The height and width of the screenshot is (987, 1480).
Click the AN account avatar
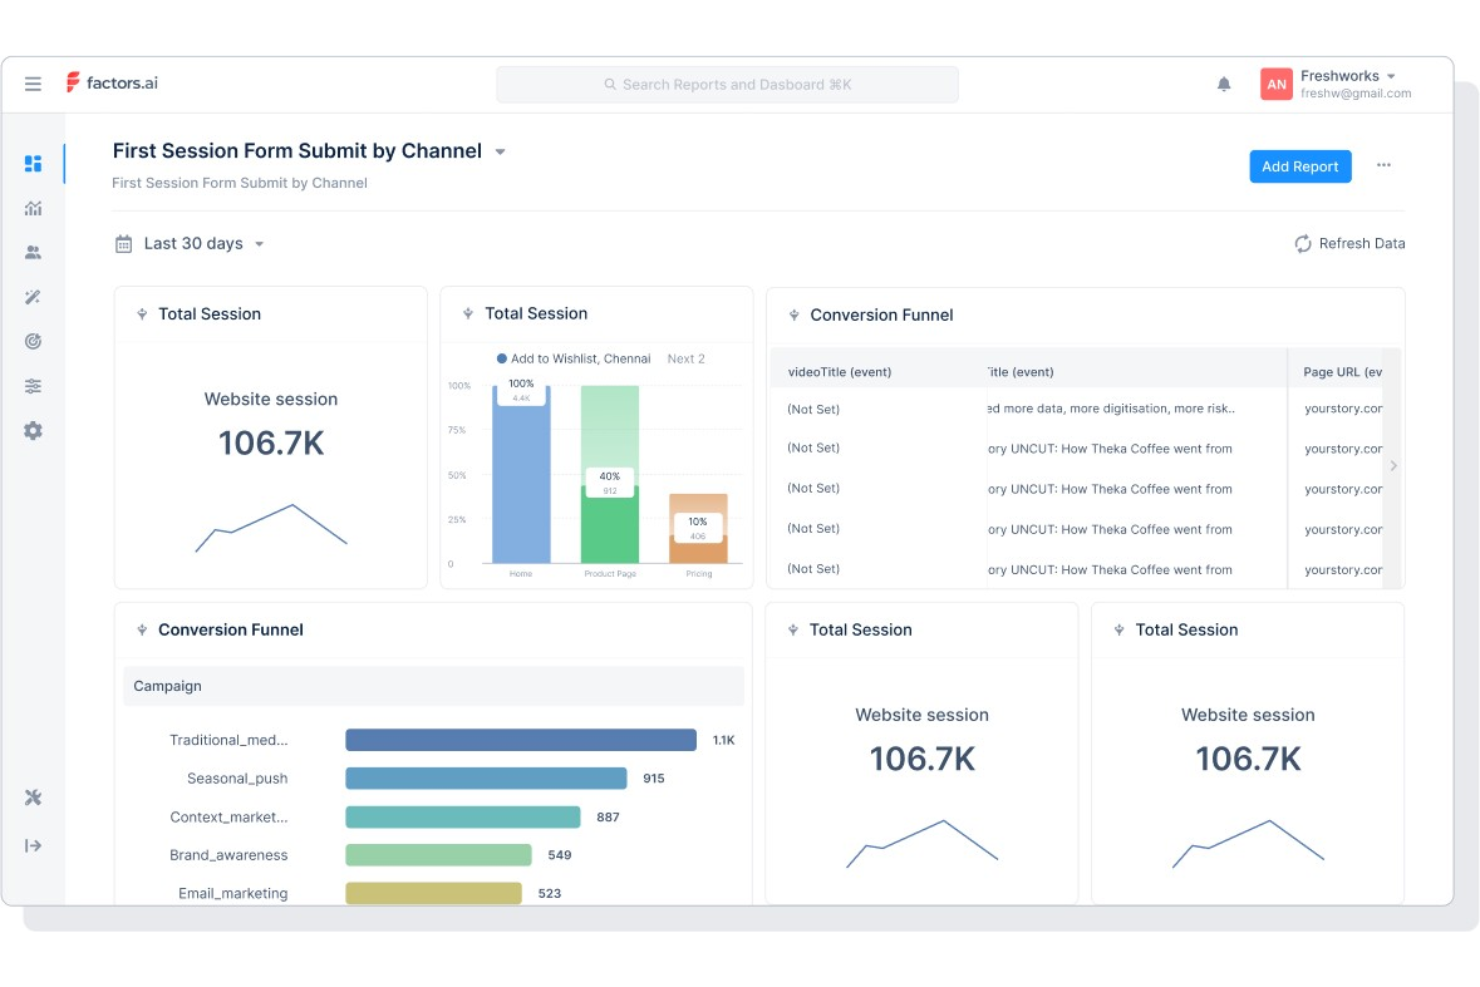click(1276, 84)
